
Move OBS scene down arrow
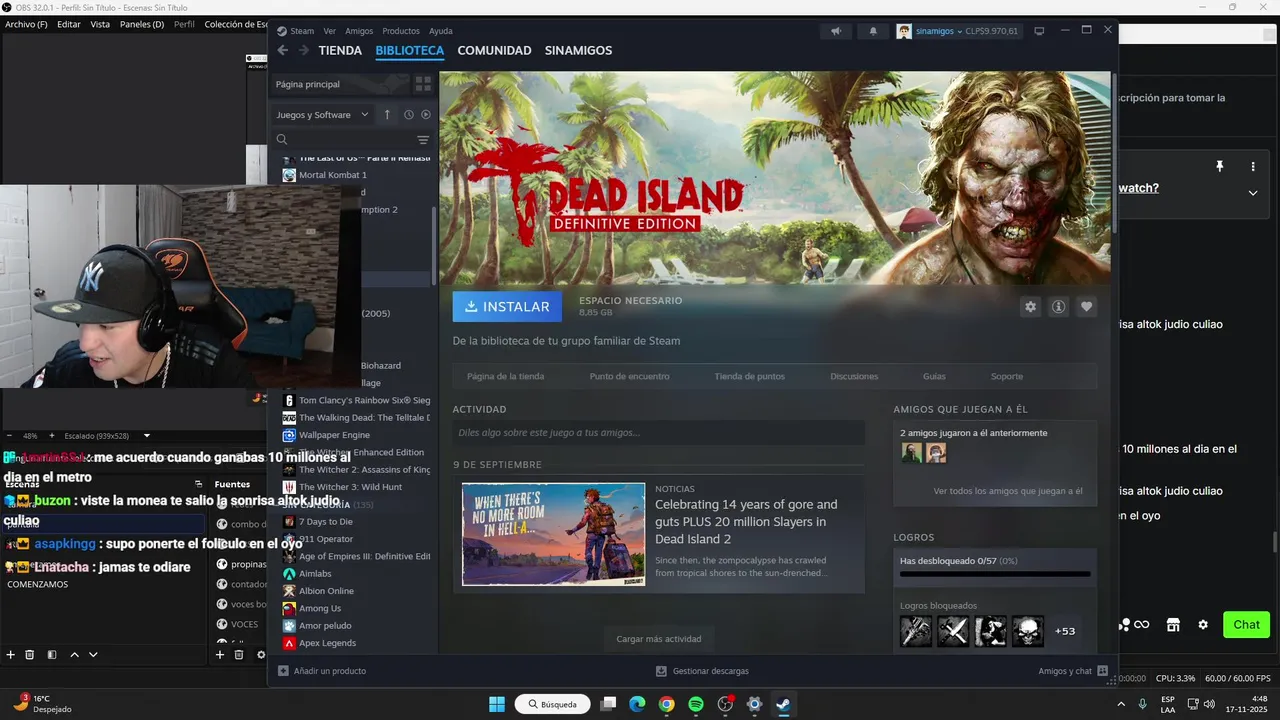(x=93, y=655)
